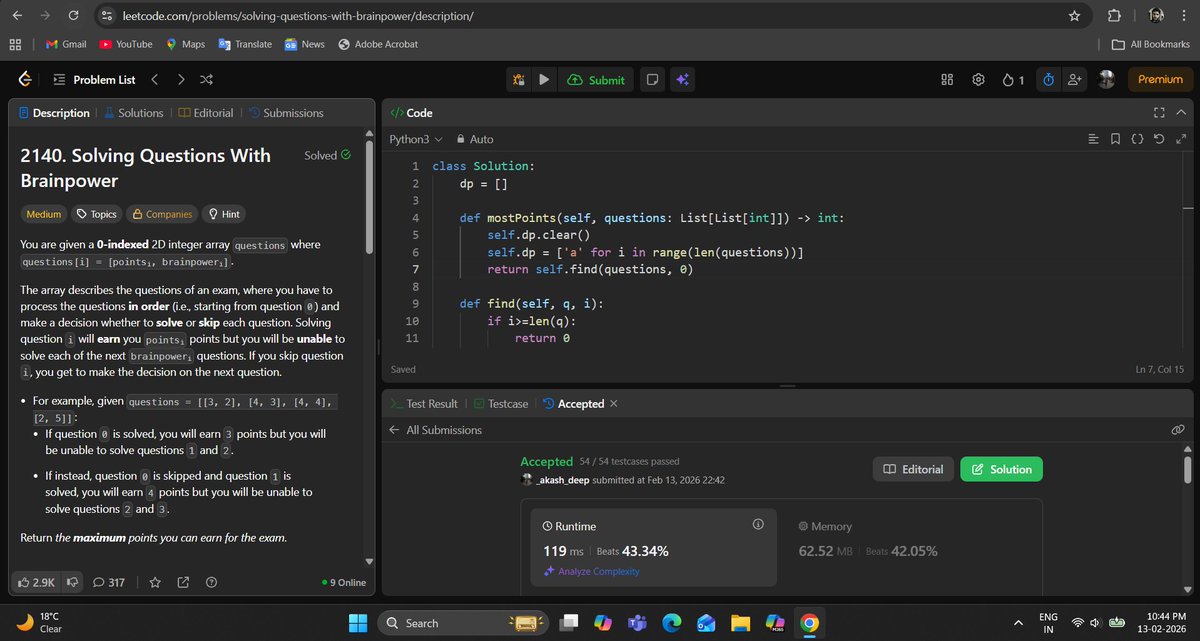Open the profile avatar menu
Image resolution: width=1200 pixels, height=641 pixels.
[x=1107, y=79]
